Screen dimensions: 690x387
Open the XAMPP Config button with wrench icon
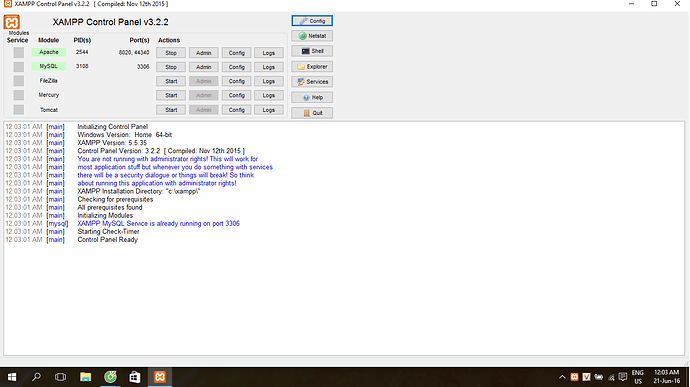click(x=312, y=21)
